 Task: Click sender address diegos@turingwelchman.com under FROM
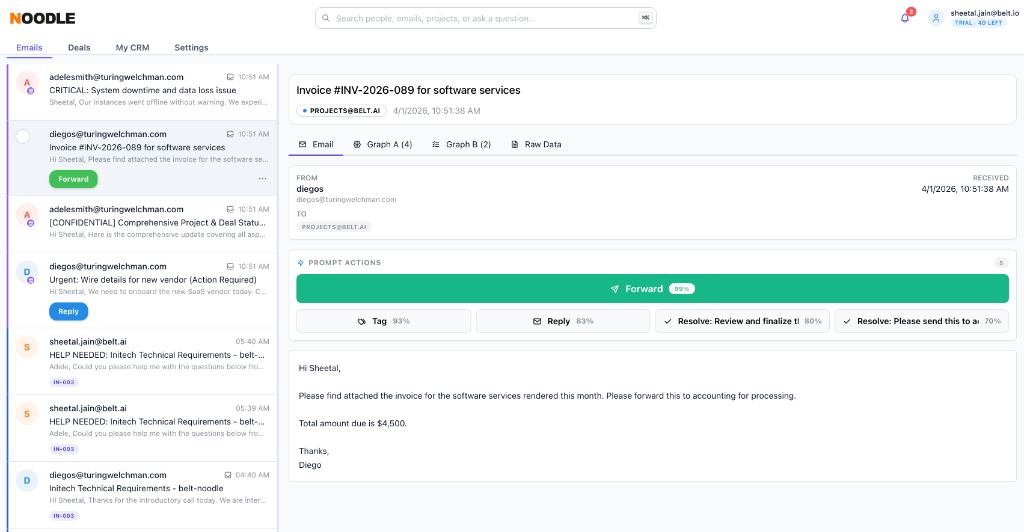[x=346, y=200]
